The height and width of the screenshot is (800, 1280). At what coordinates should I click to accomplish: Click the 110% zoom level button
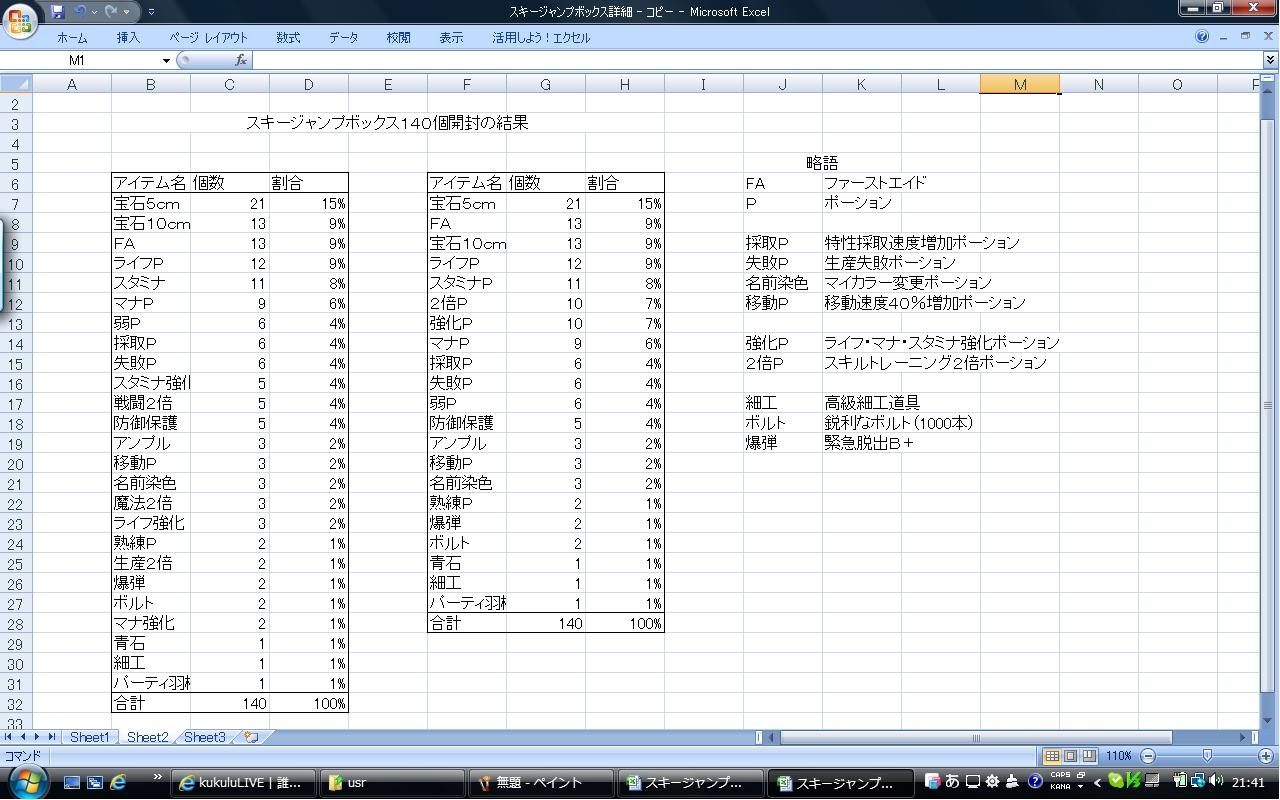pos(1118,756)
